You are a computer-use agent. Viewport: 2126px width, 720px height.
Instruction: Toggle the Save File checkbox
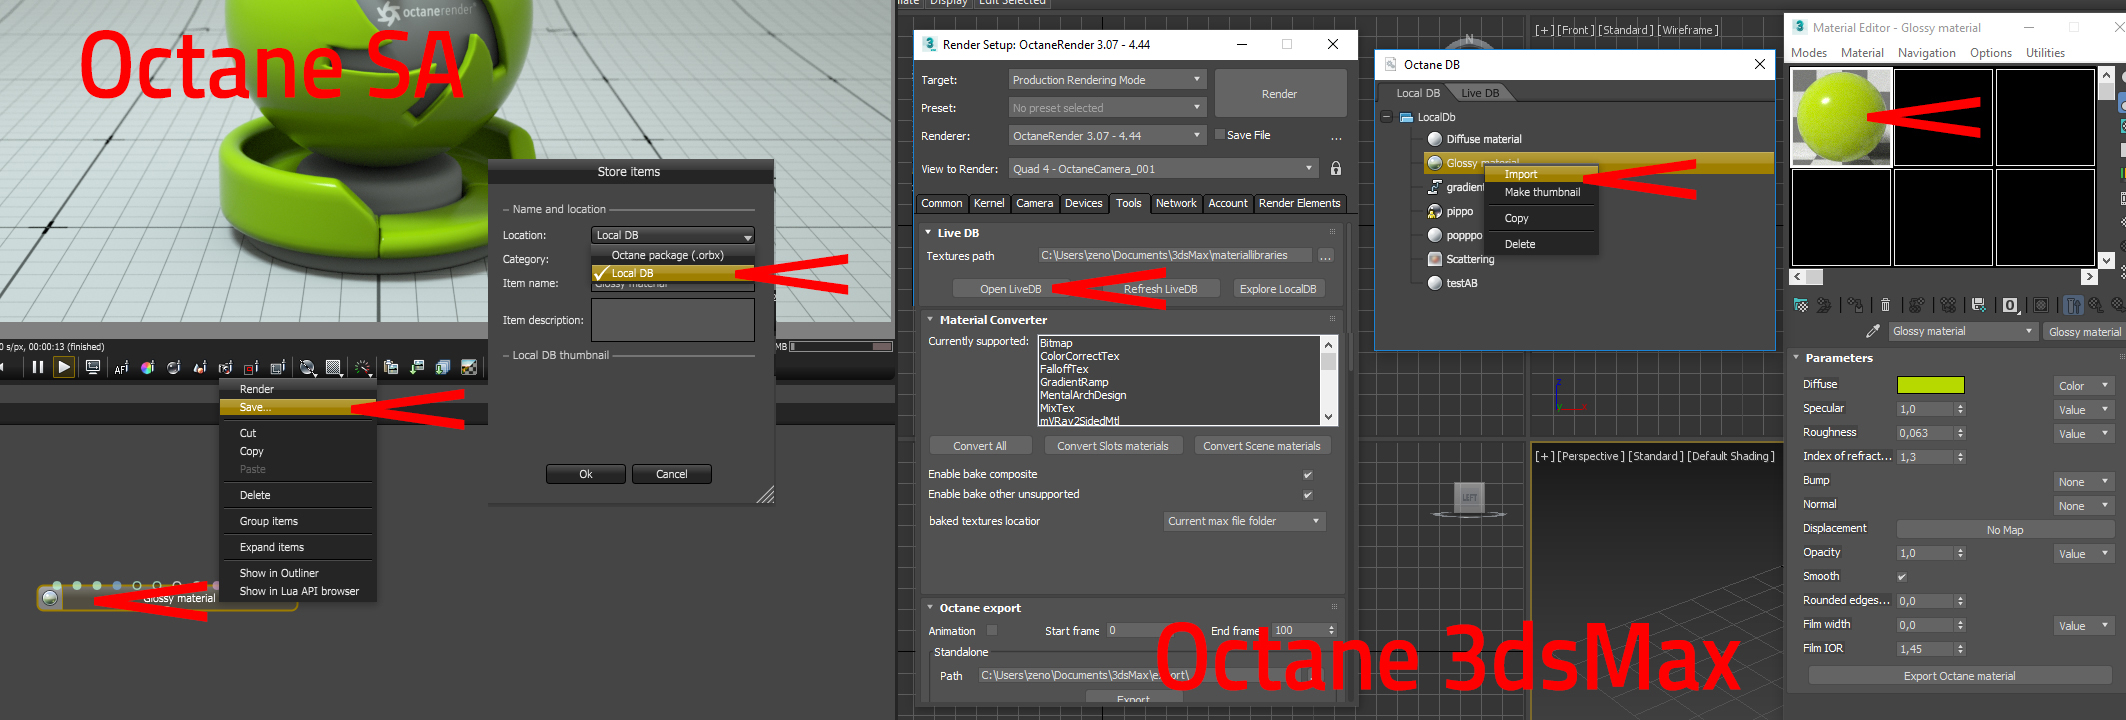coord(1220,135)
